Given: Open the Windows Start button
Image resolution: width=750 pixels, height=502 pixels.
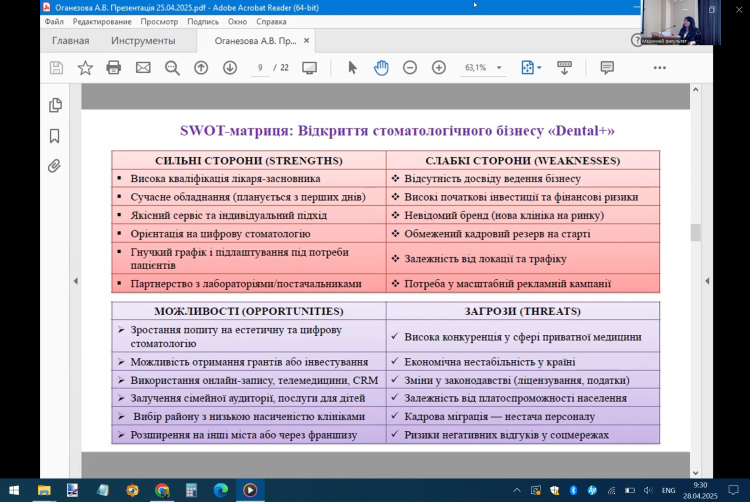Looking at the screenshot, I should [14, 491].
